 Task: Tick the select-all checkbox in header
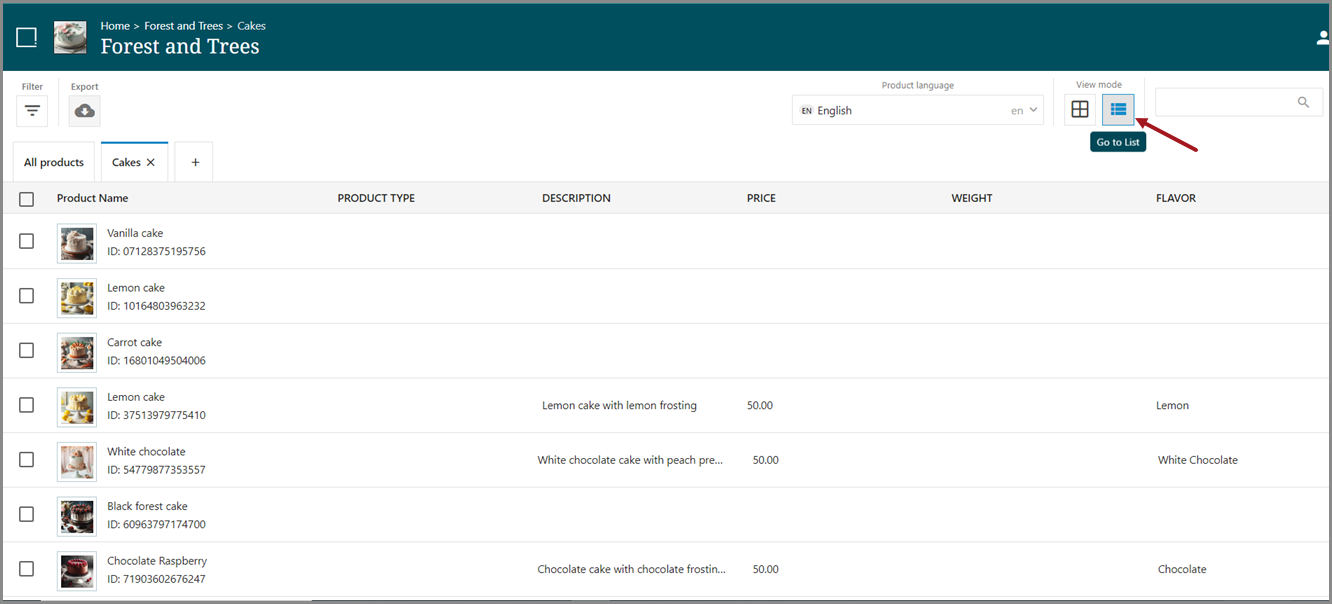coord(27,199)
